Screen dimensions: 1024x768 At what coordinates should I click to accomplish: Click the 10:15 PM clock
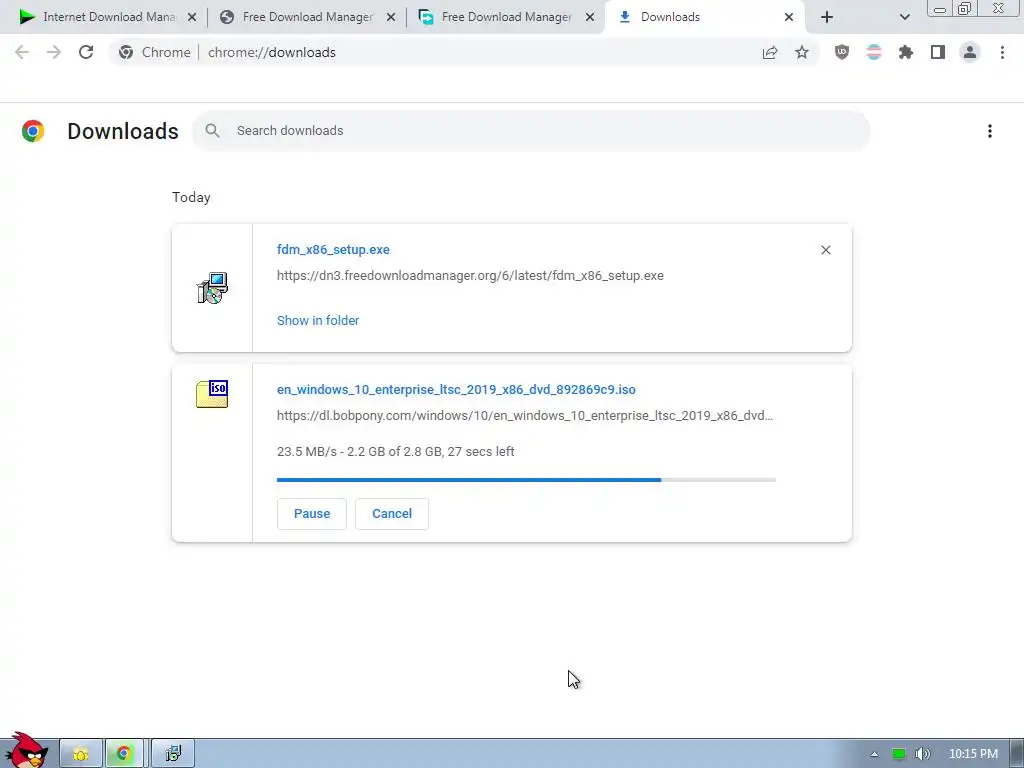tap(973, 754)
